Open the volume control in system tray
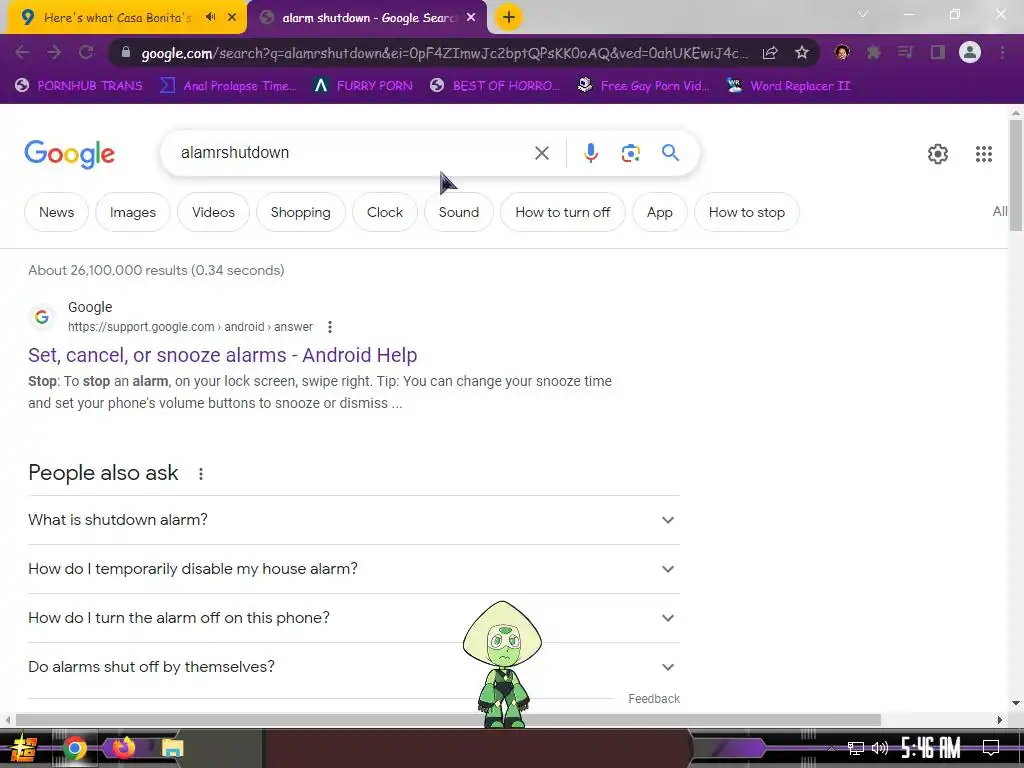Viewport: 1024px width, 768px height. (880, 748)
